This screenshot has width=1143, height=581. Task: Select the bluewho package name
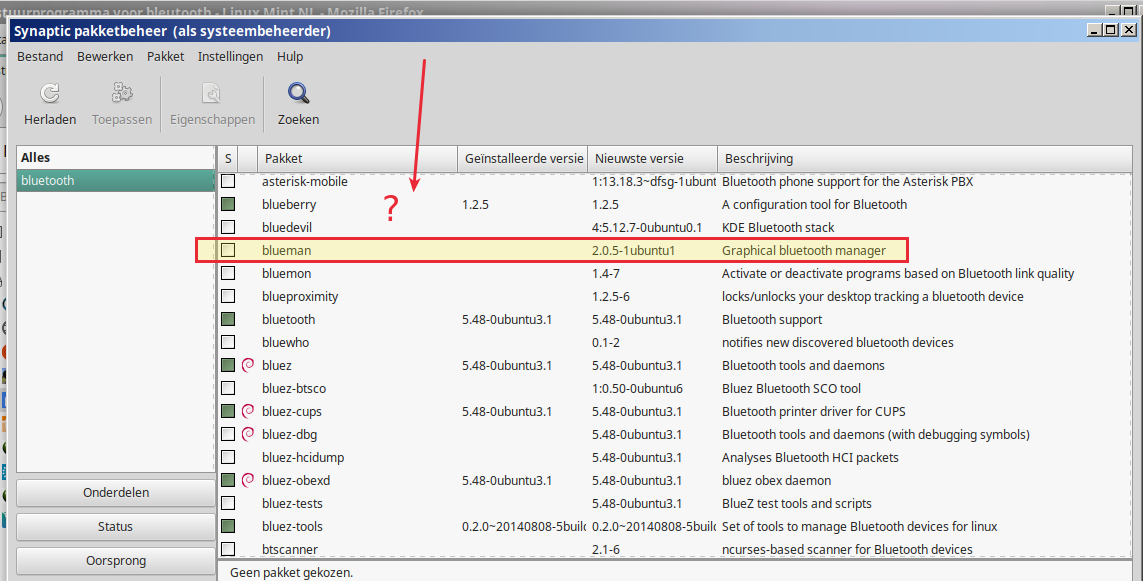pos(286,343)
